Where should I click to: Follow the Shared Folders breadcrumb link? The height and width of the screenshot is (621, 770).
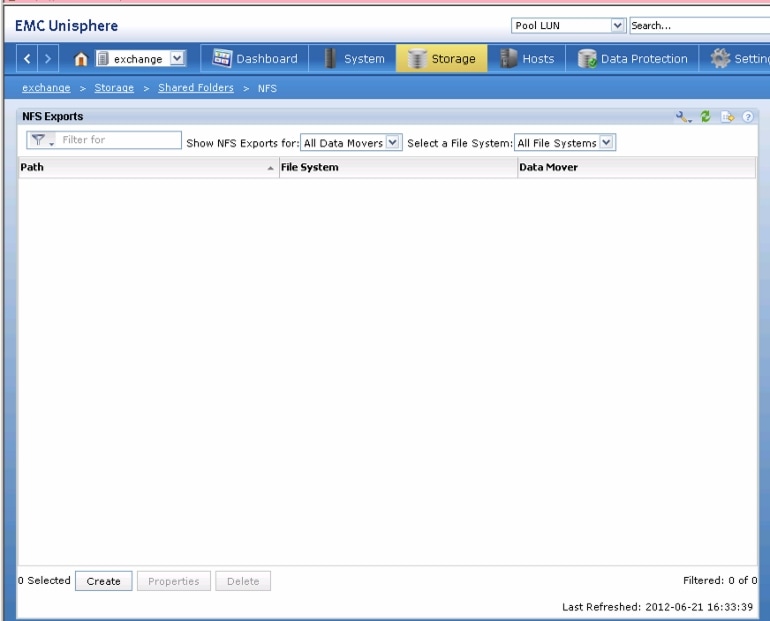click(196, 88)
